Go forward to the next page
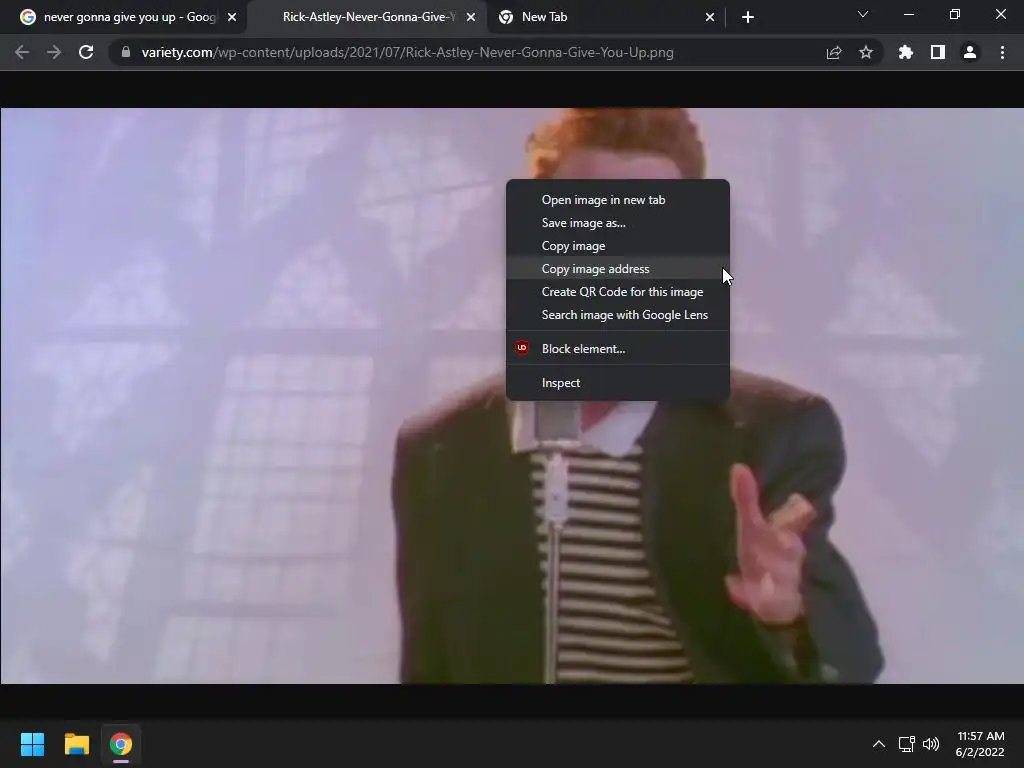This screenshot has width=1024, height=768. 54,52
